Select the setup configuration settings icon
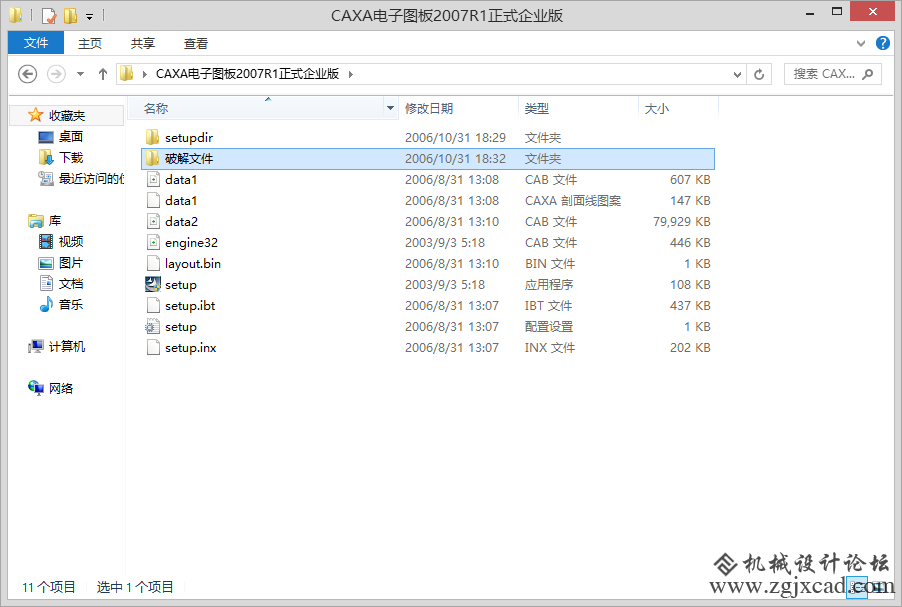902x607 pixels. pos(152,326)
